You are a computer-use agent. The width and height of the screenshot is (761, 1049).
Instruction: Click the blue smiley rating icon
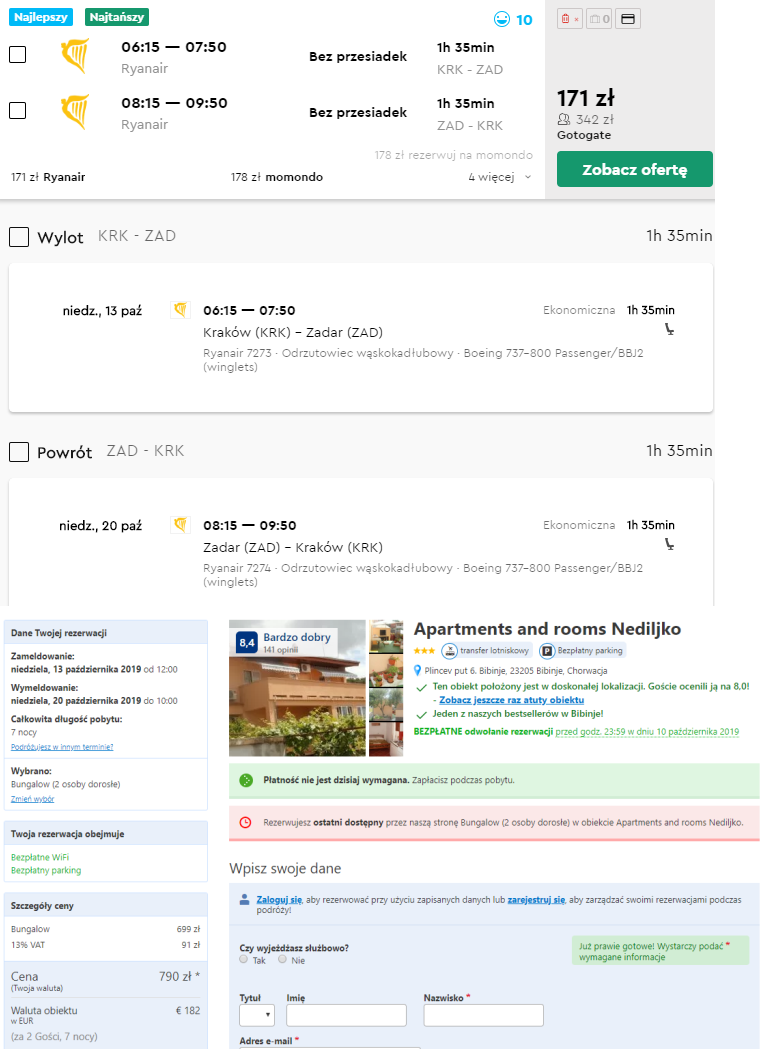502,19
